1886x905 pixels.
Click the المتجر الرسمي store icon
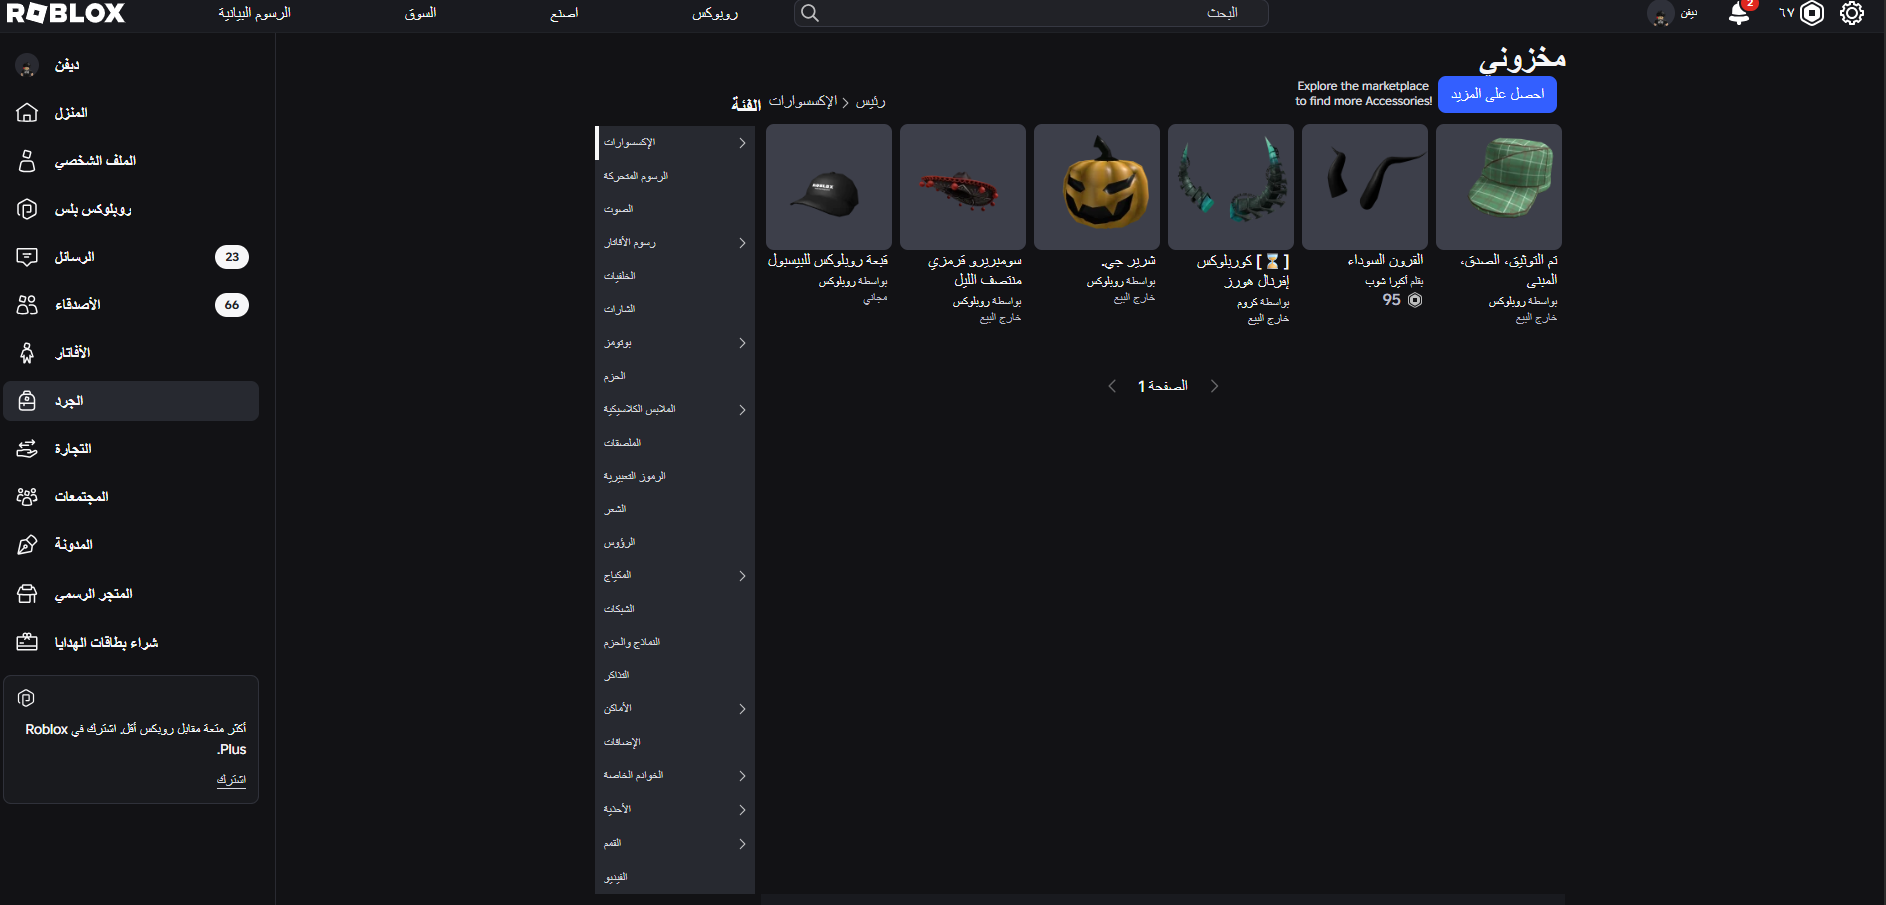(27, 594)
